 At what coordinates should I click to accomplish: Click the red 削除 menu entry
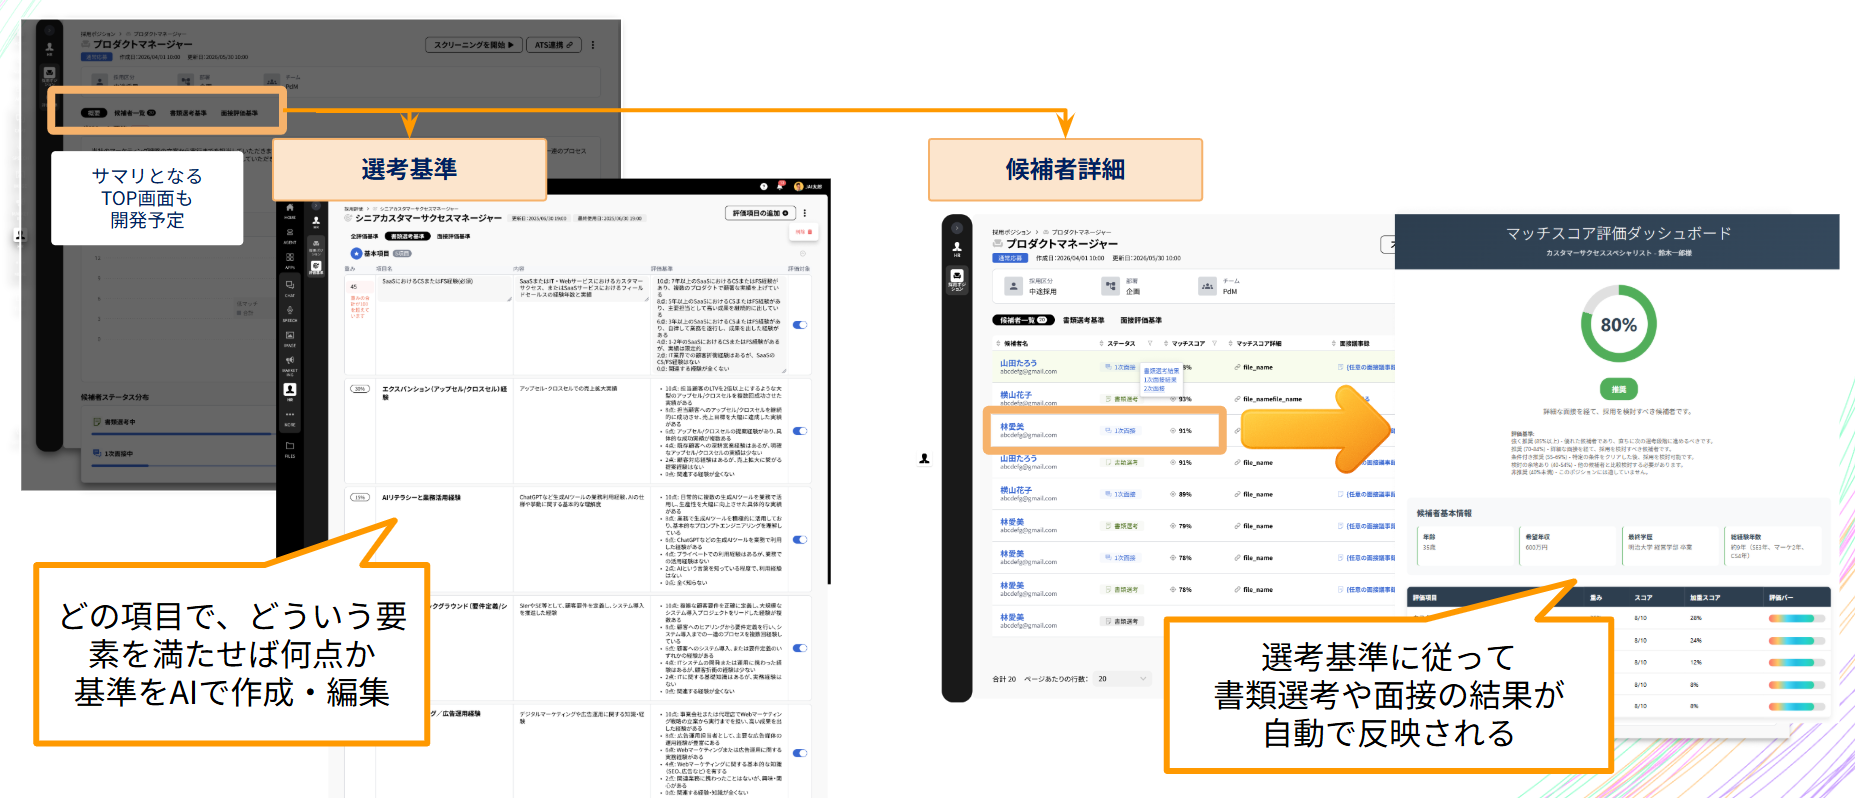pos(803,232)
